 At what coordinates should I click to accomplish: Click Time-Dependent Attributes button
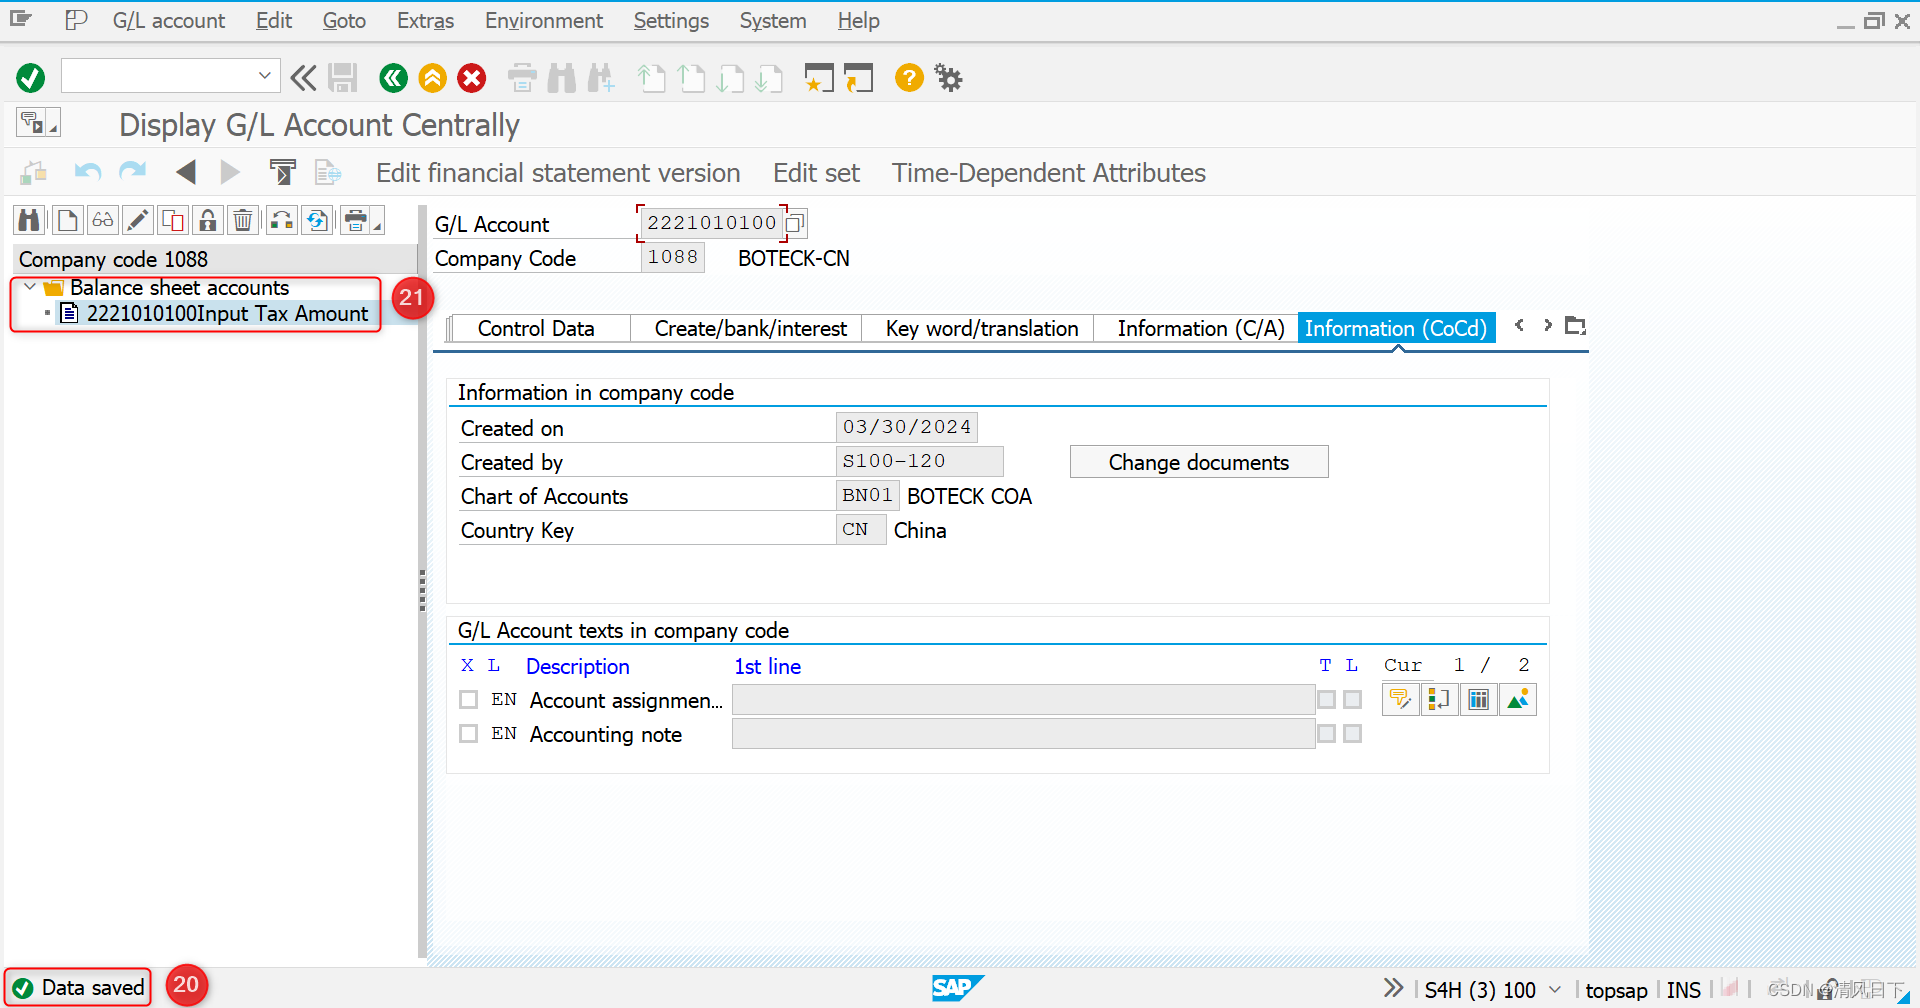[1049, 173]
